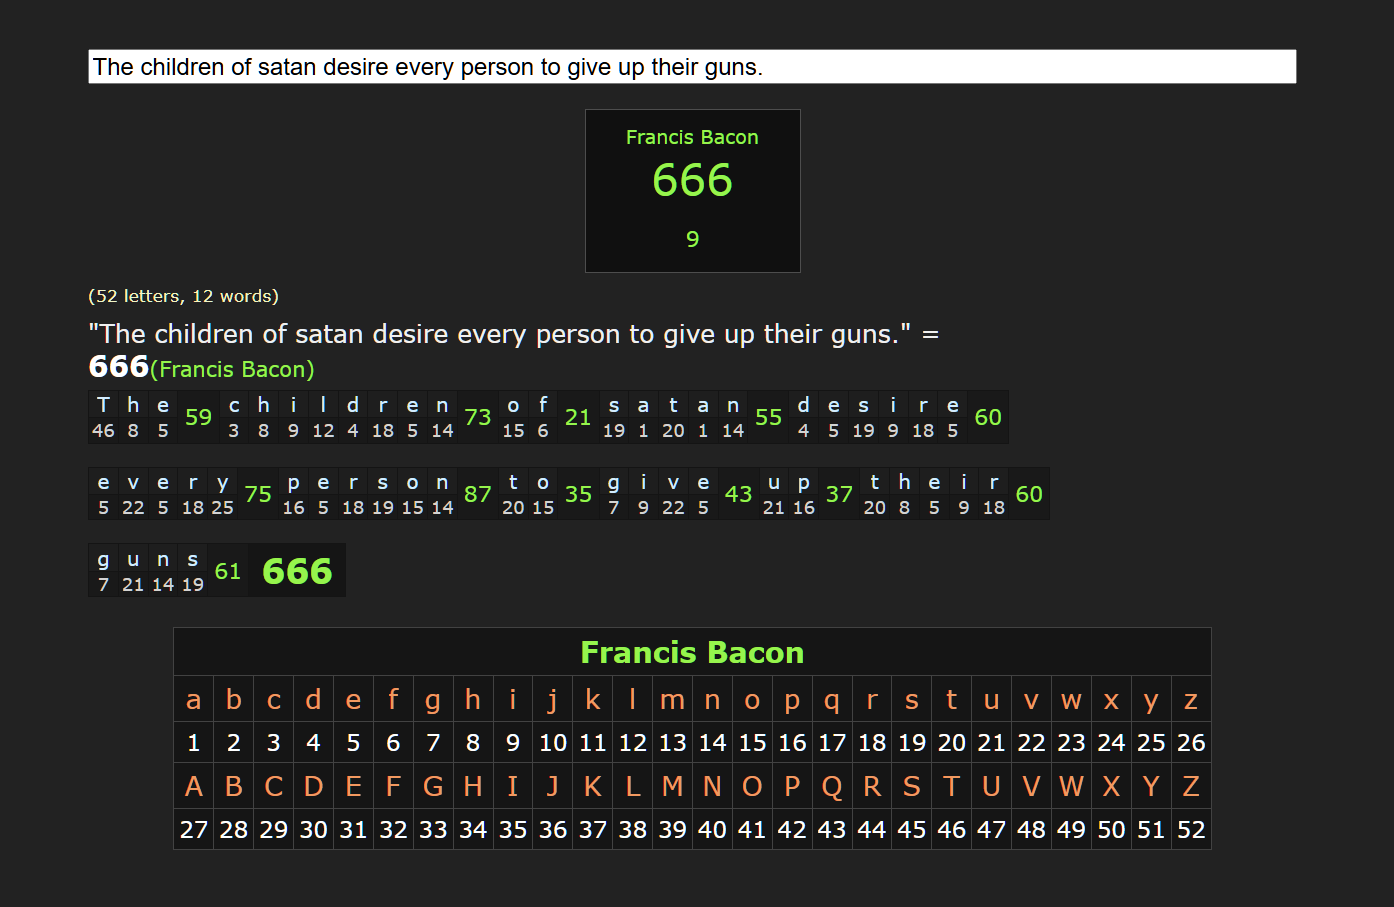The width and height of the screenshot is (1394, 907).
Task: Click letter c valued 3 in "children"
Action: point(234,417)
